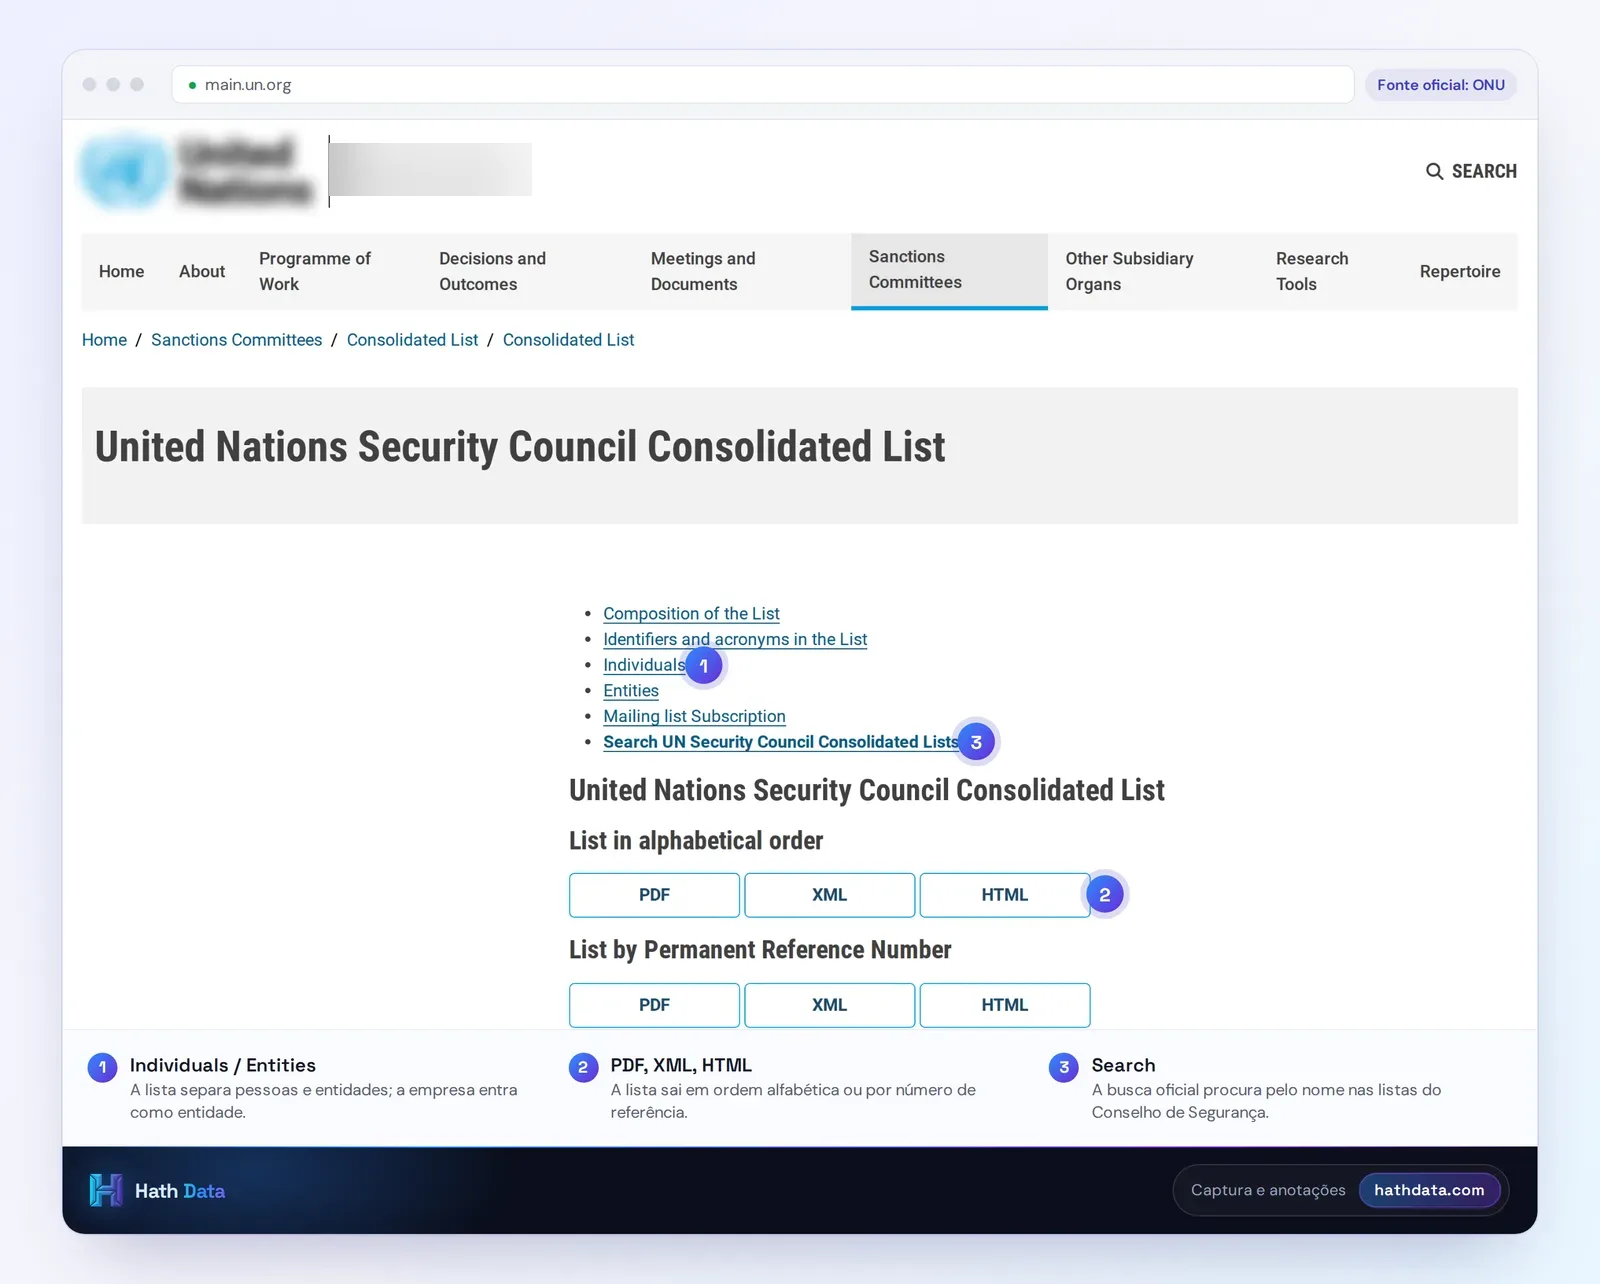1600x1284 pixels.
Task: Click the Home breadcrumb link
Action: (x=104, y=340)
